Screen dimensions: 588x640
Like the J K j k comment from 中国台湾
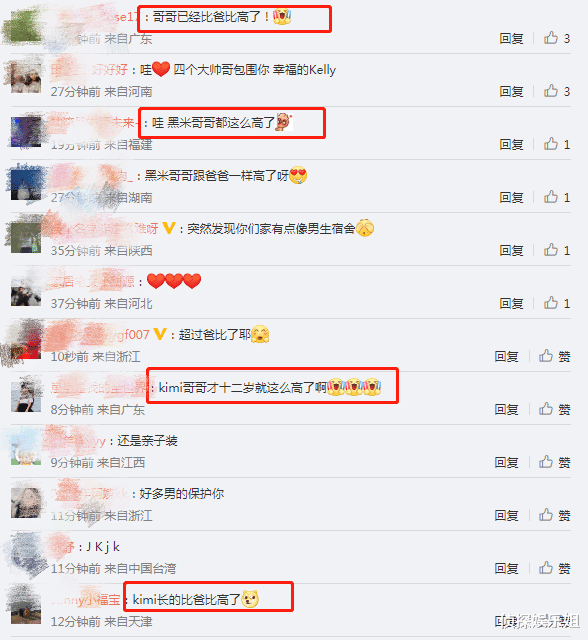click(x=555, y=568)
